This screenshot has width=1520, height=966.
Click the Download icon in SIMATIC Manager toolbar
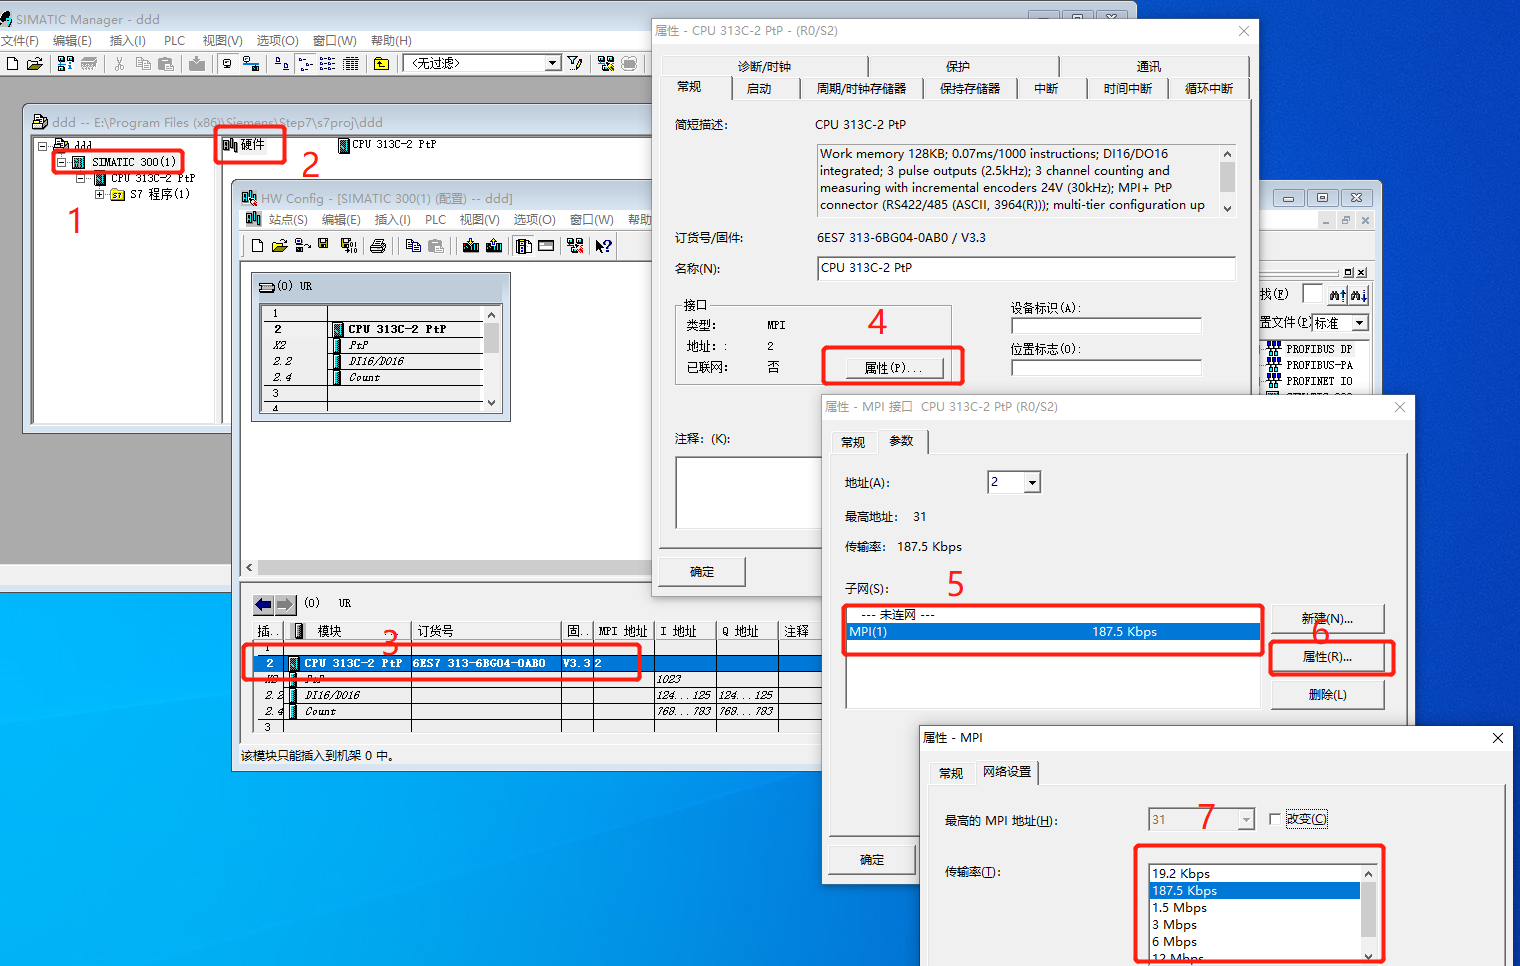pos(197,63)
